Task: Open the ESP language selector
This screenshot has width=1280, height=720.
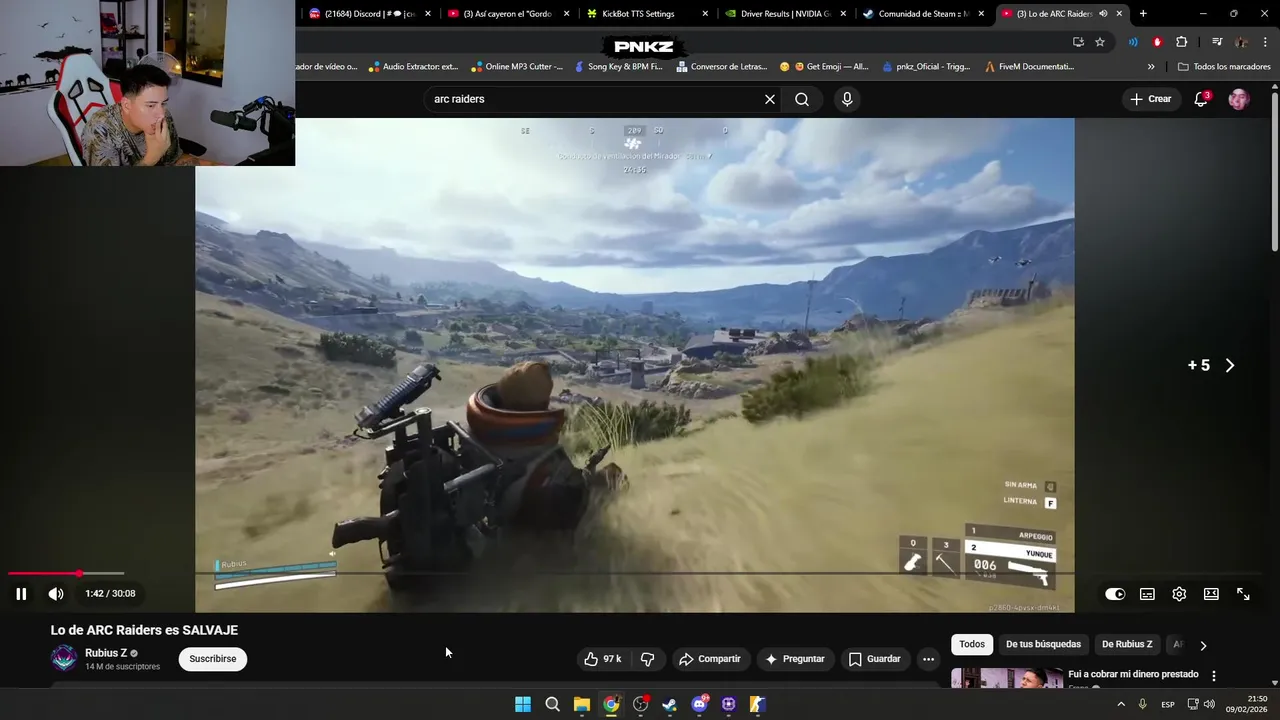Action: click(x=1168, y=704)
